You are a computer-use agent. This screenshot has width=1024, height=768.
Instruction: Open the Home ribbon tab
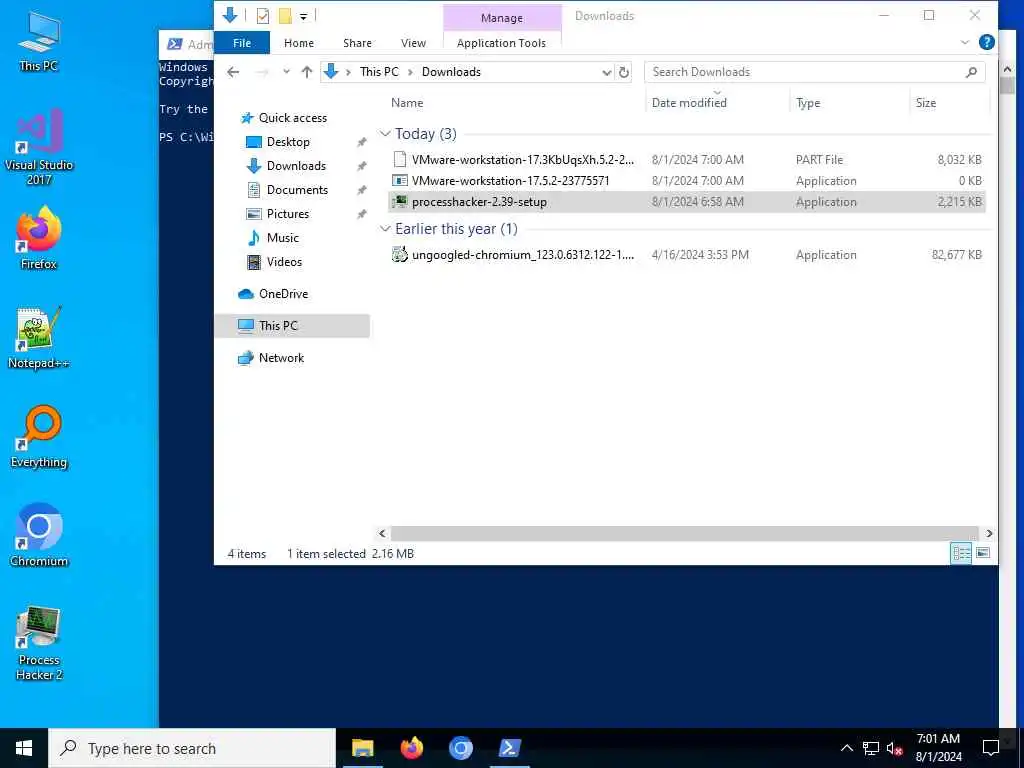(299, 42)
